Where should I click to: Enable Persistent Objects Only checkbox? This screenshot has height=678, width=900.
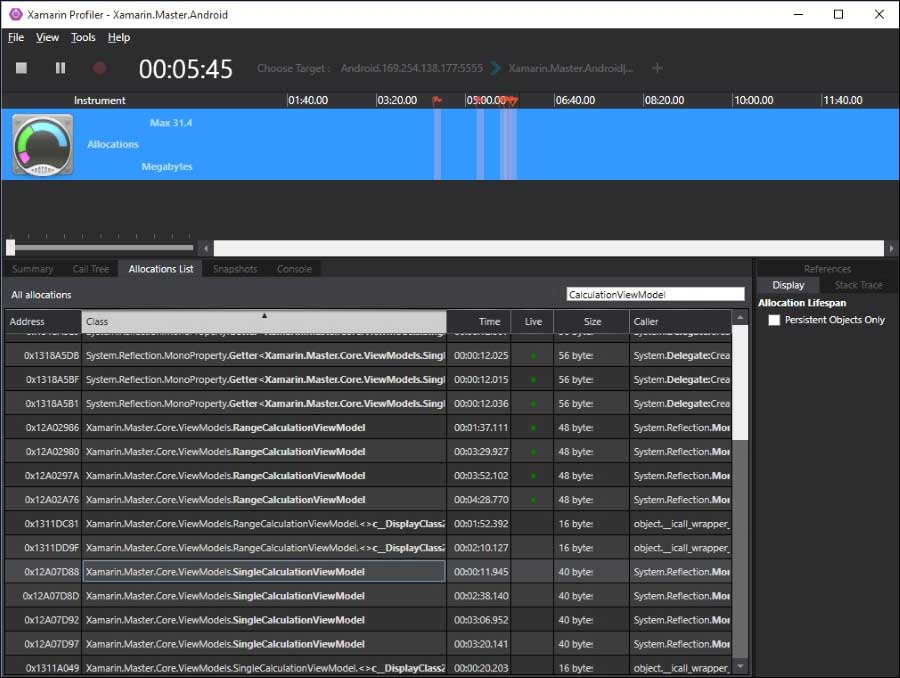pyautogui.click(x=774, y=320)
